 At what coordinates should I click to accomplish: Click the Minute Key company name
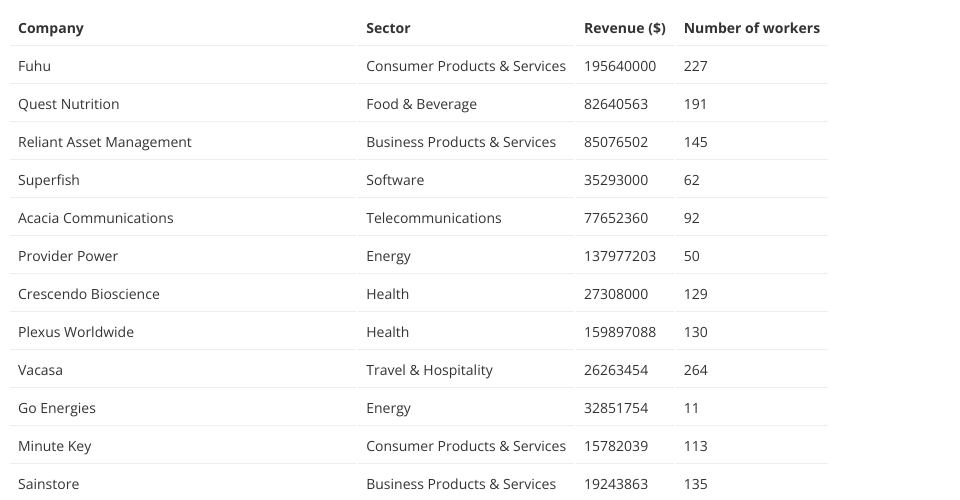(x=54, y=446)
